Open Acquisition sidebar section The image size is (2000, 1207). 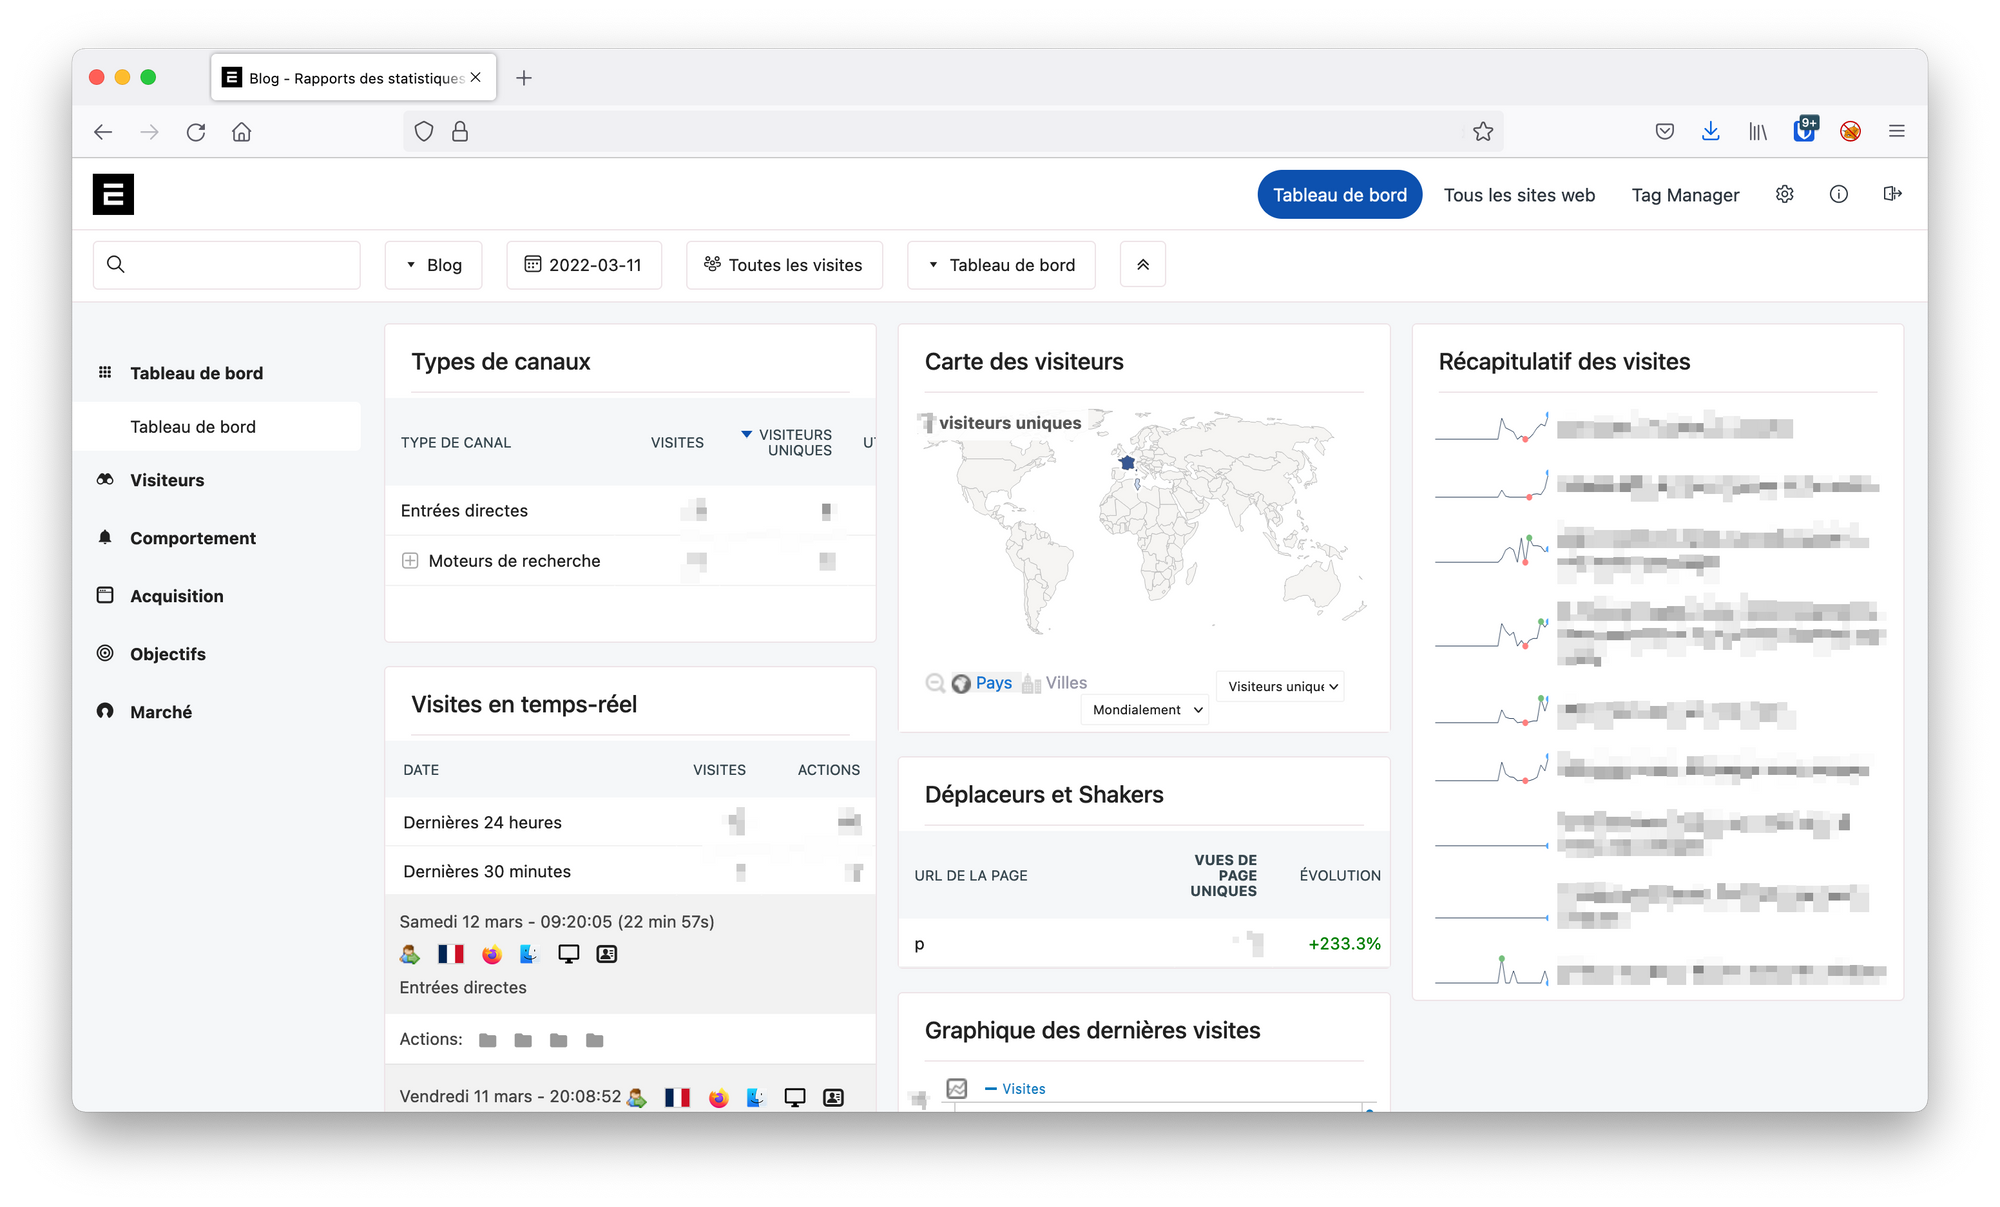point(177,596)
